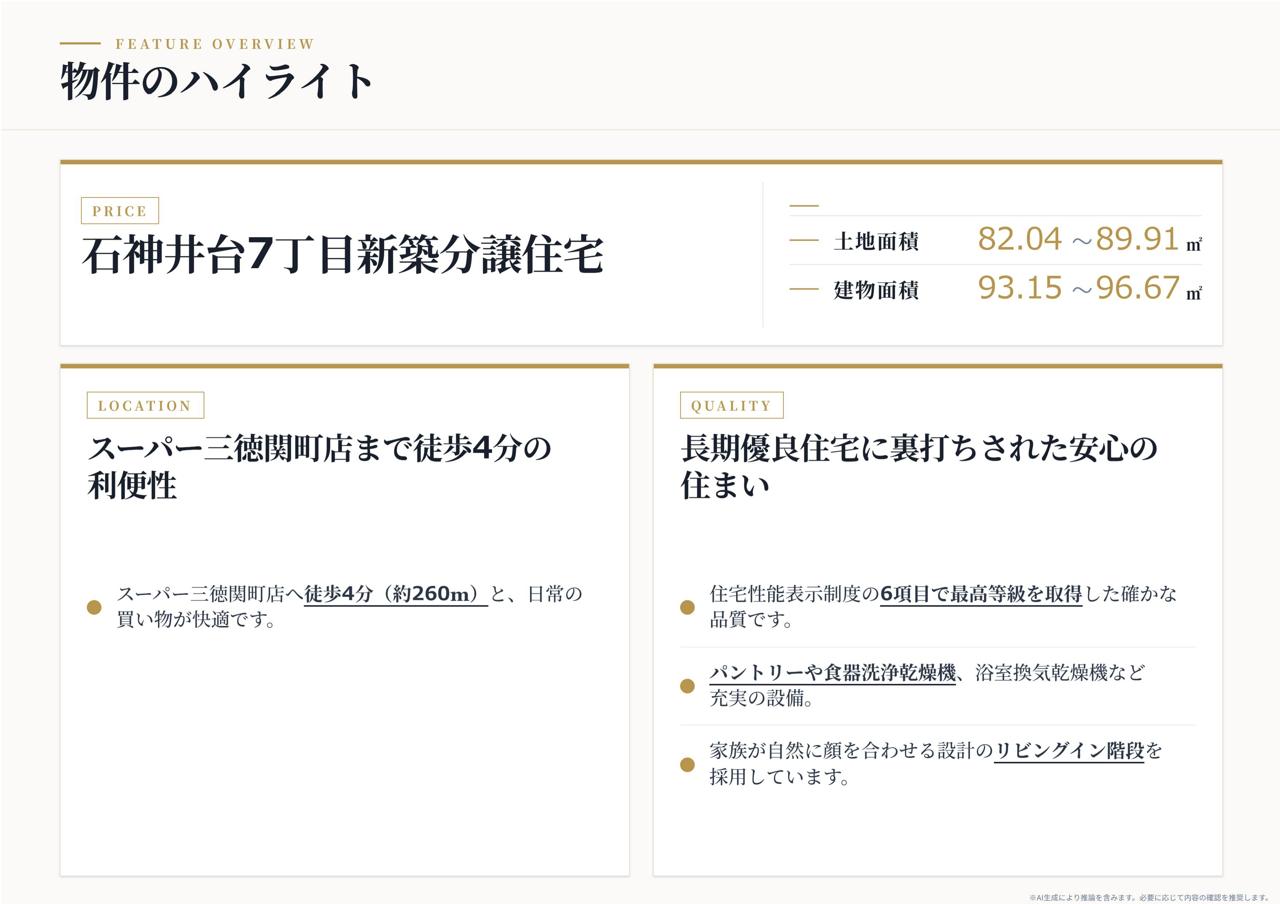Click the underlined パントリーや食器洗浄乾燥機 text
The image size is (1280, 904).
click(x=833, y=672)
